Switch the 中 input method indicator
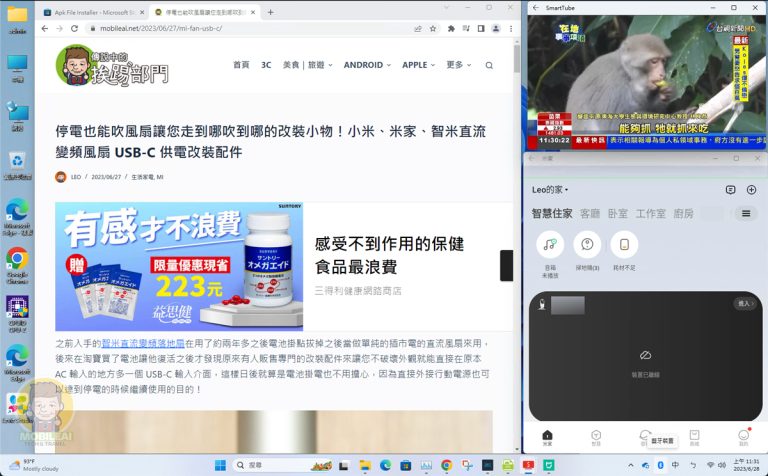The height and width of the screenshot is (476, 768). (675, 465)
